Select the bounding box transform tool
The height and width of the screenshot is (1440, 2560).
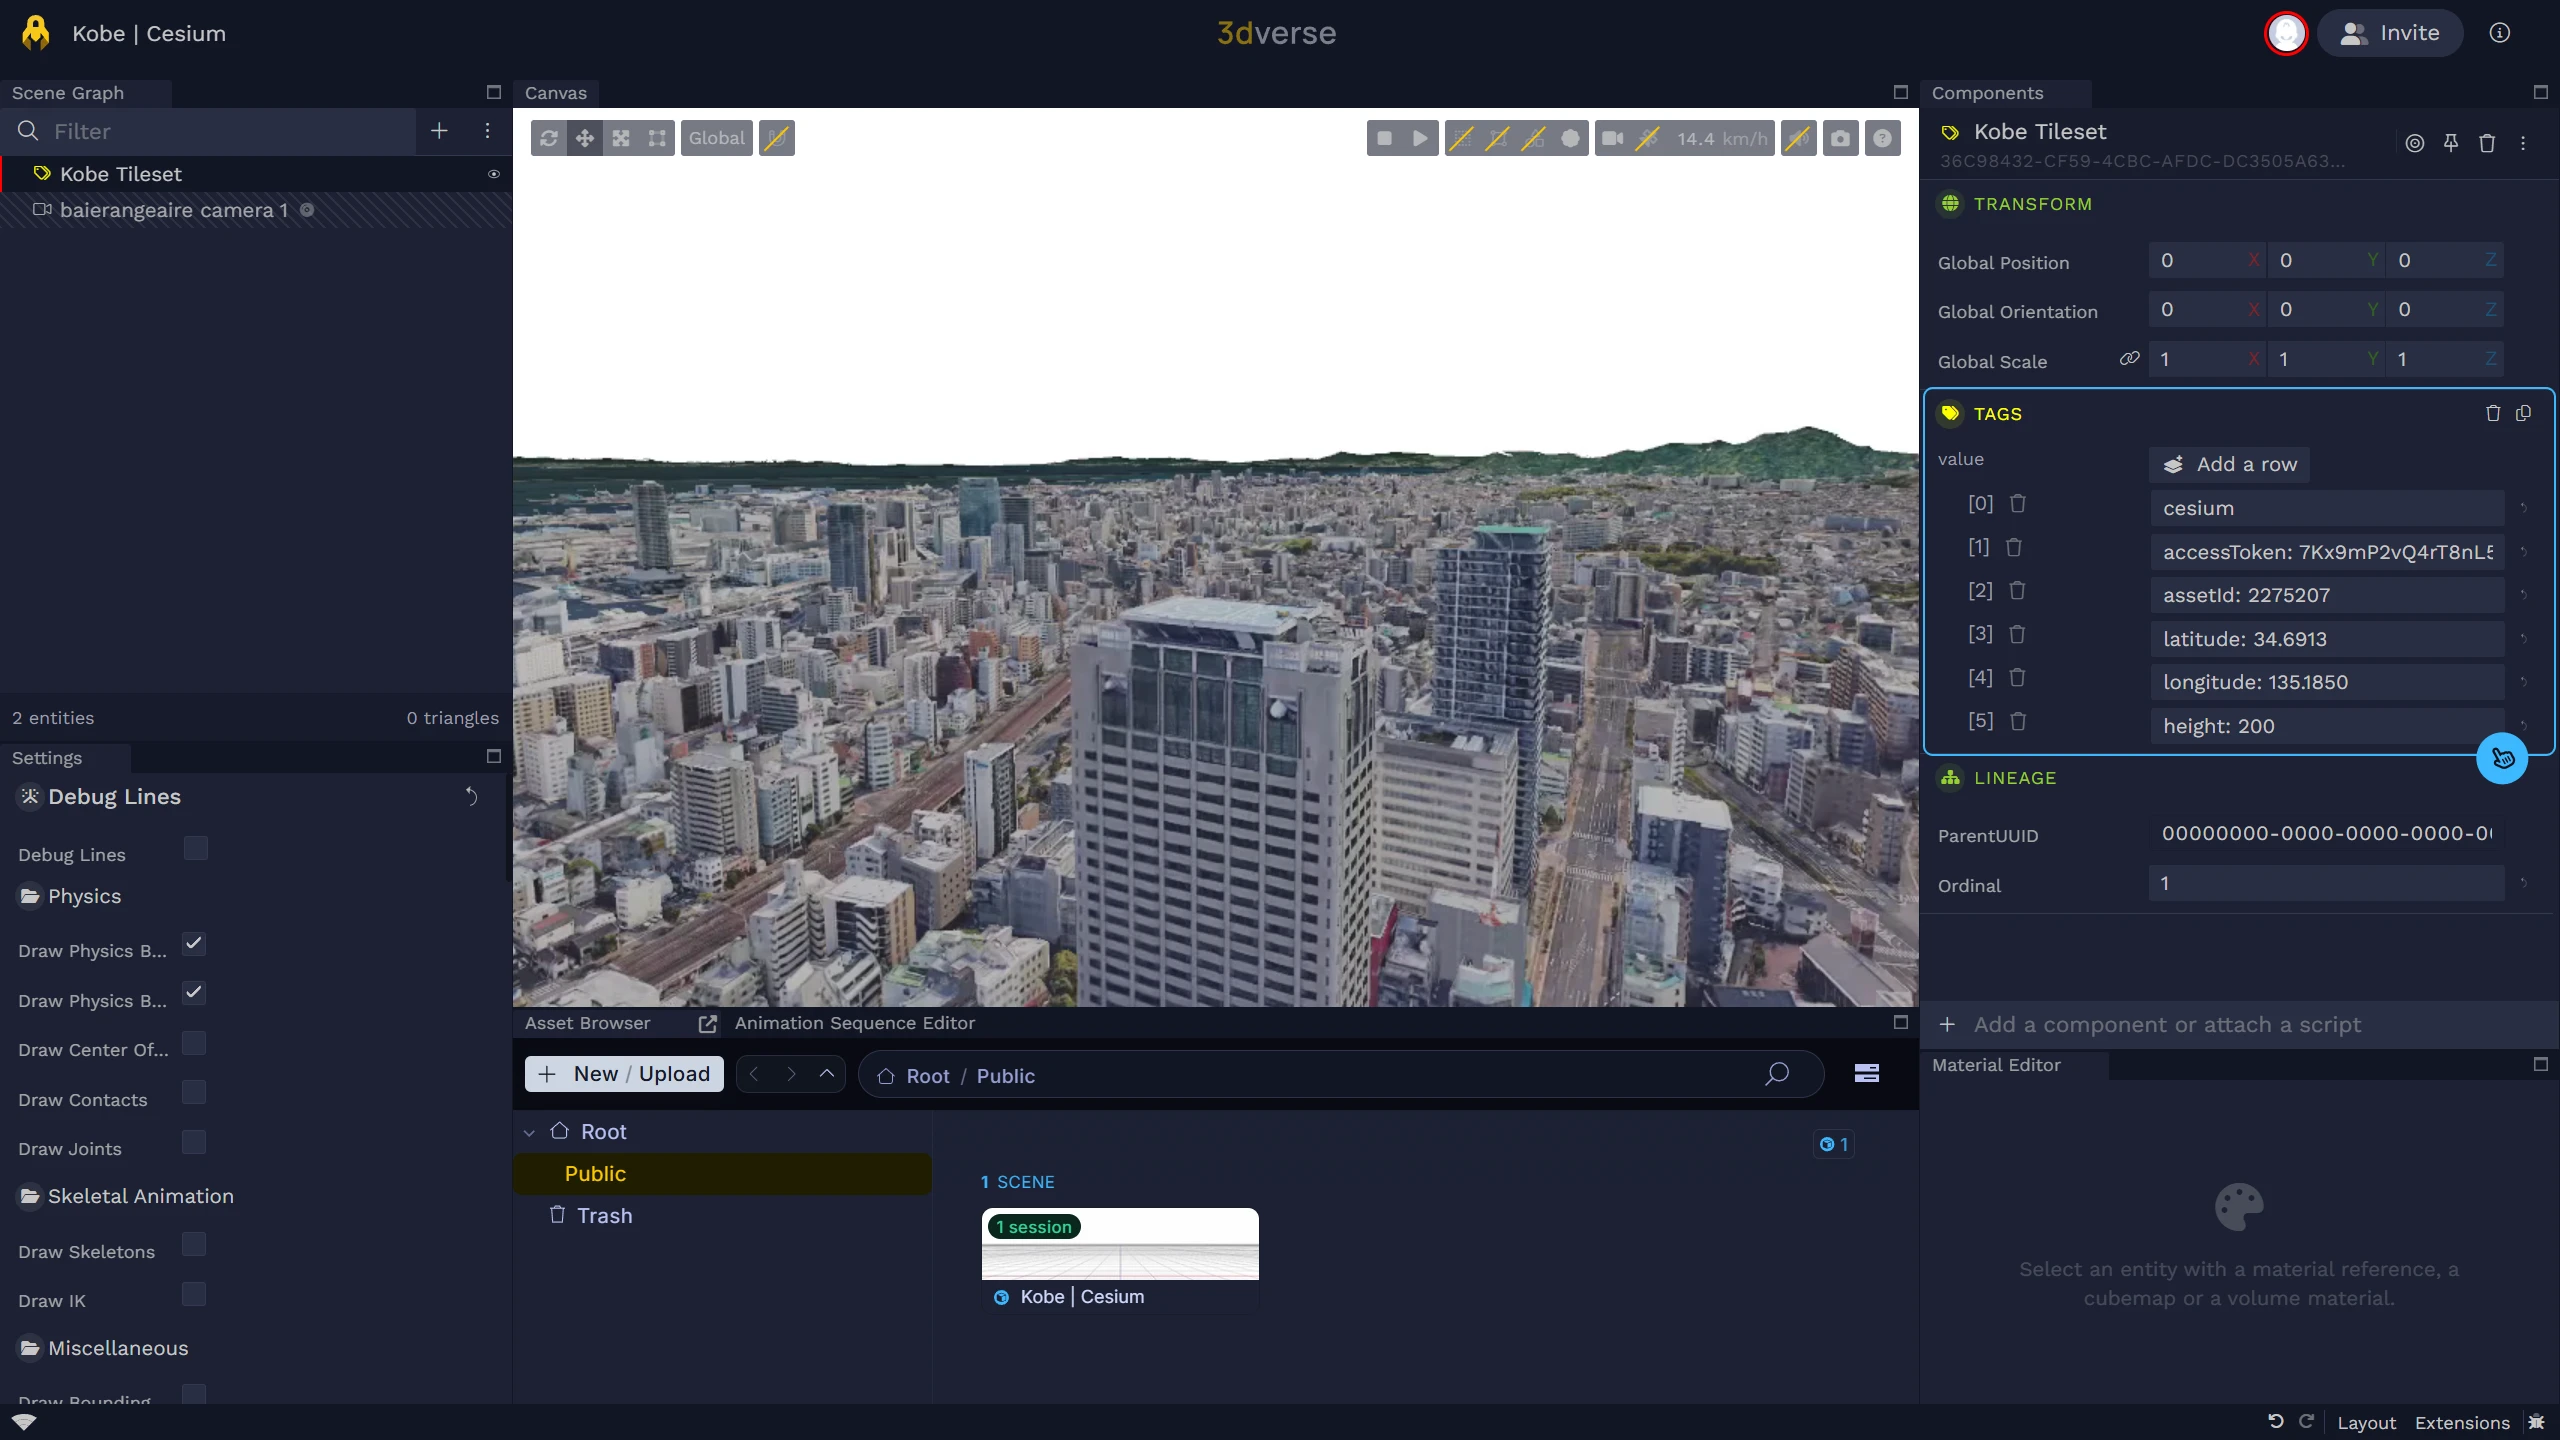(x=657, y=138)
